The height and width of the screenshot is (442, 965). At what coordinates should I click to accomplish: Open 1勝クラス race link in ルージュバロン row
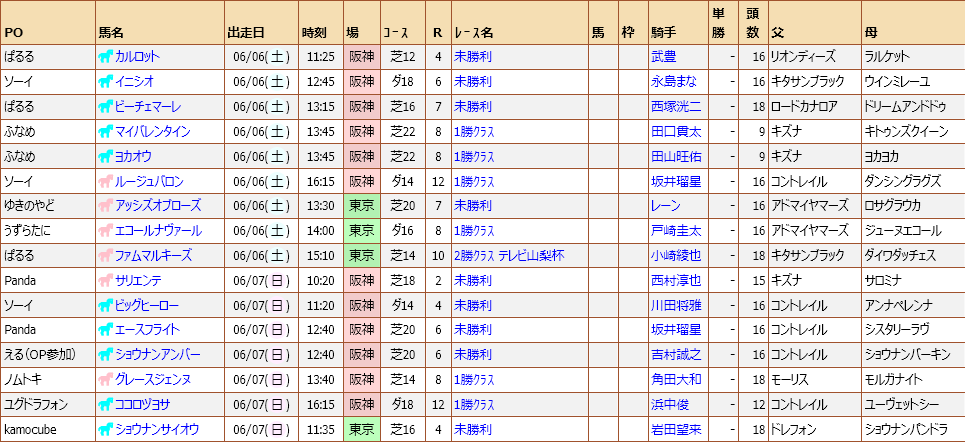(474, 182)
